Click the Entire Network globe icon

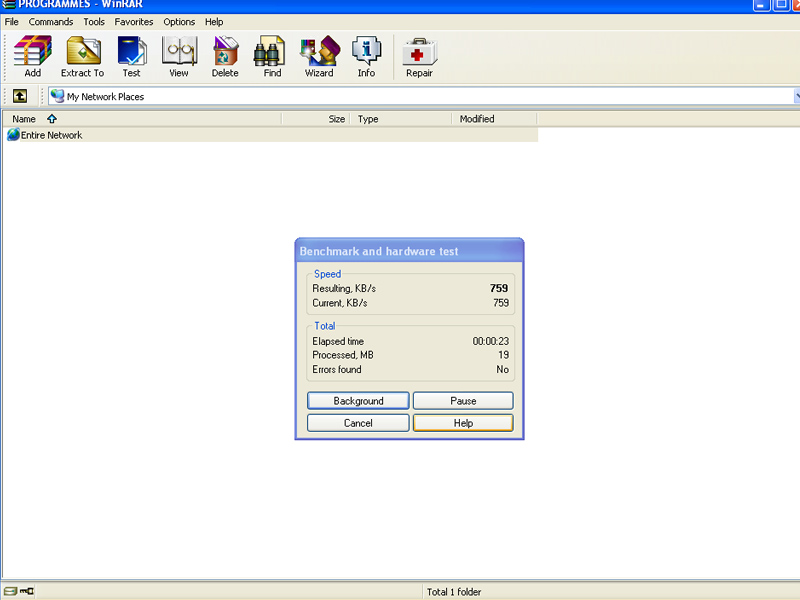tap(13, 135)
